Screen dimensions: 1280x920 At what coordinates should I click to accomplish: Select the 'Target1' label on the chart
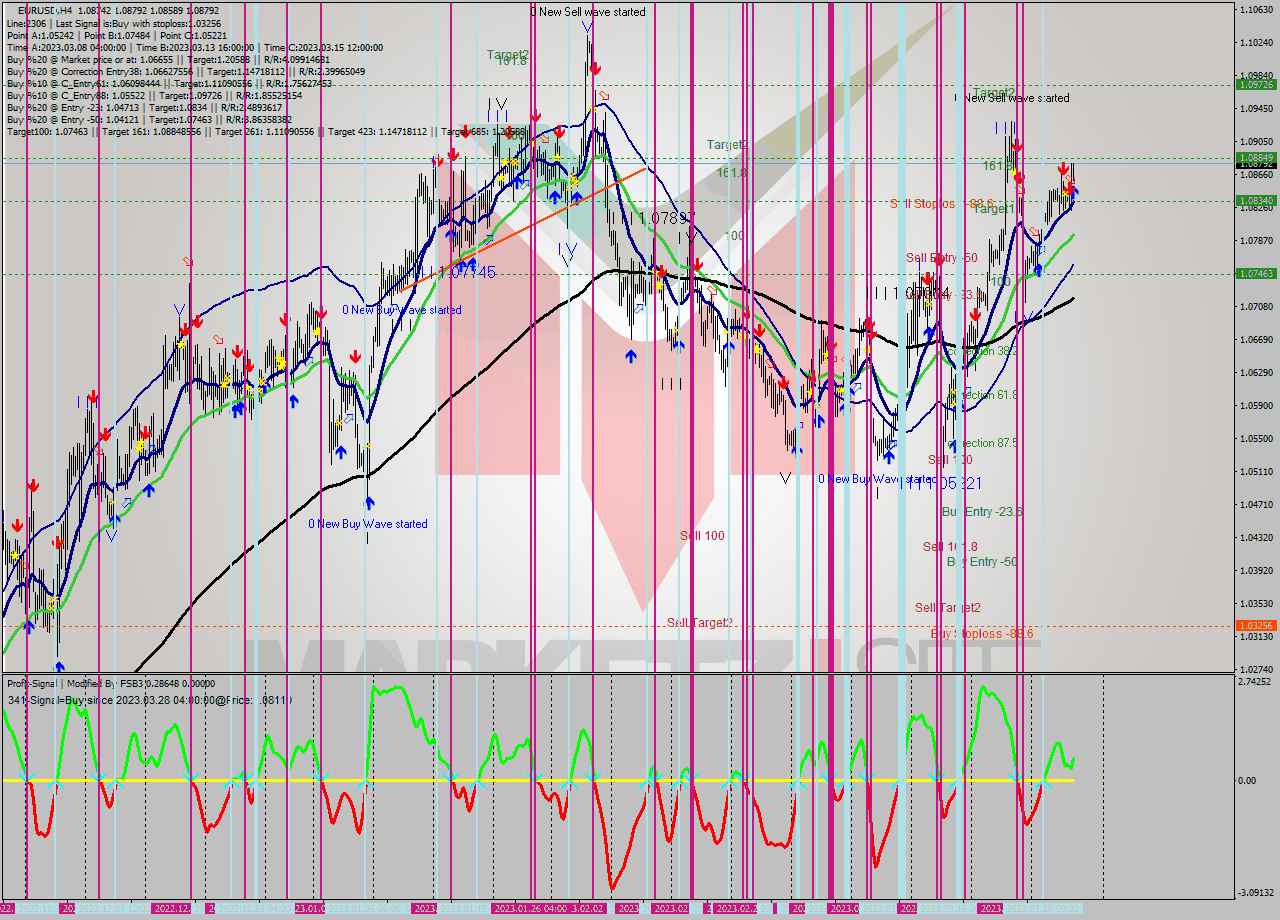point(994,209)
